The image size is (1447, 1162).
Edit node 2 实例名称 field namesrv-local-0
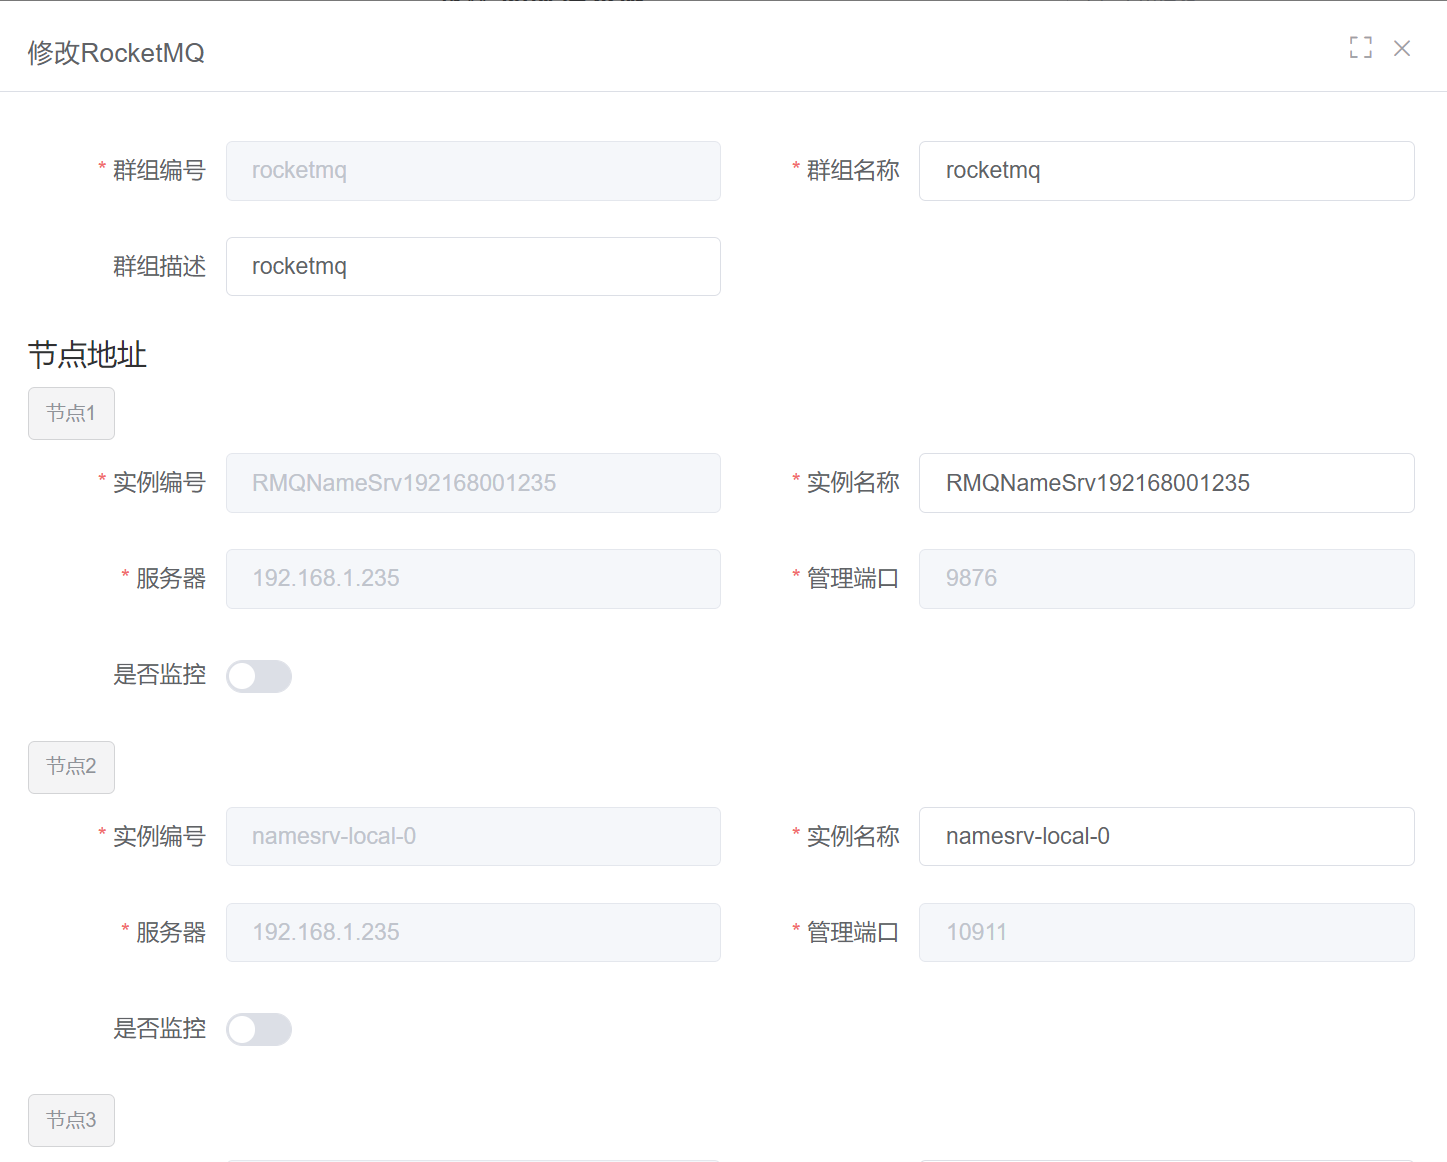click(1166, 836)
